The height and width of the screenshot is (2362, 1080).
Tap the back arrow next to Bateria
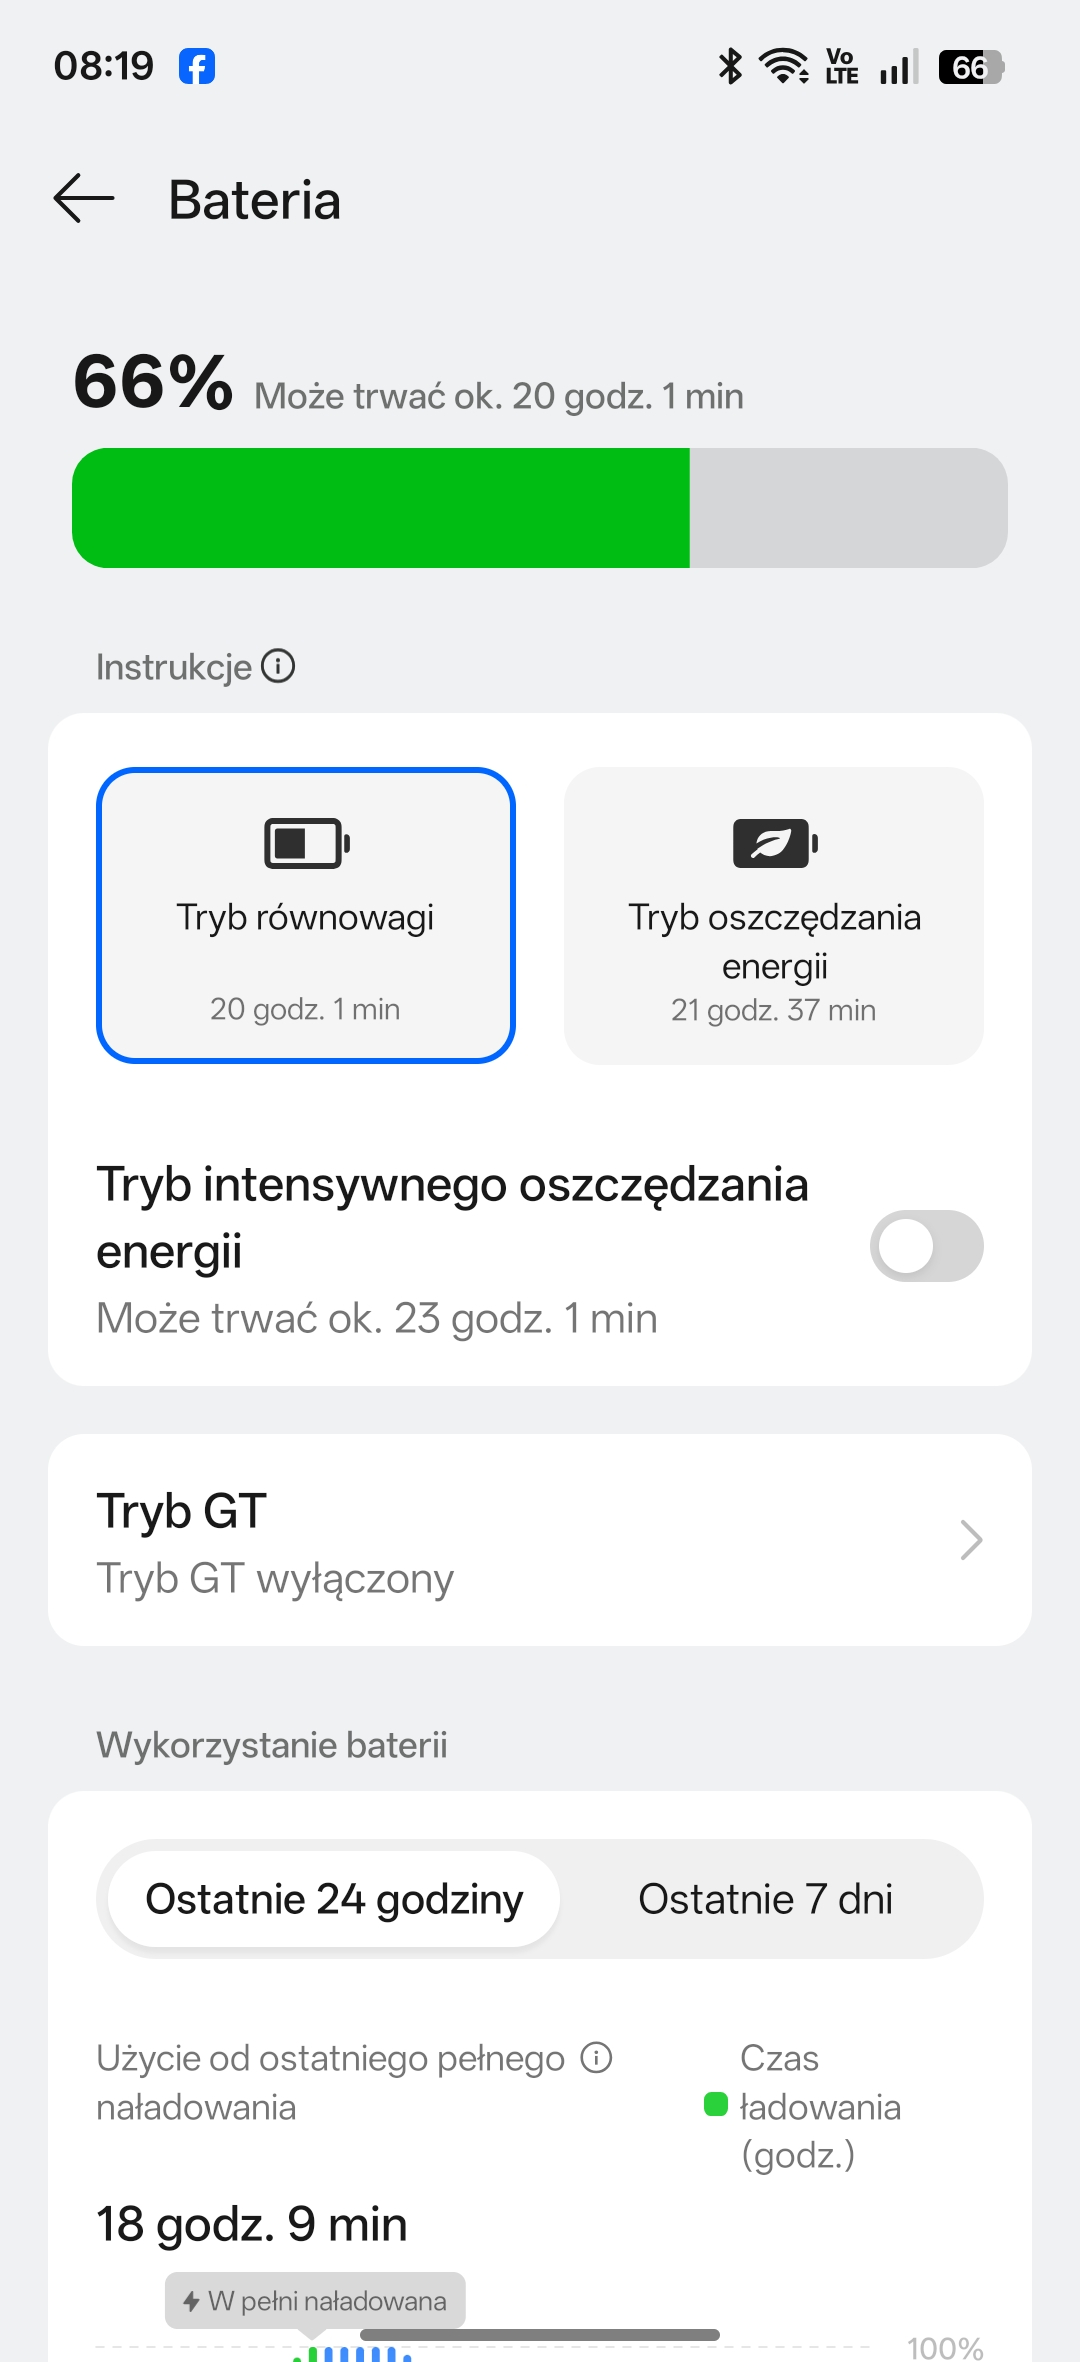pyautogui.click(x=84, y=198)
